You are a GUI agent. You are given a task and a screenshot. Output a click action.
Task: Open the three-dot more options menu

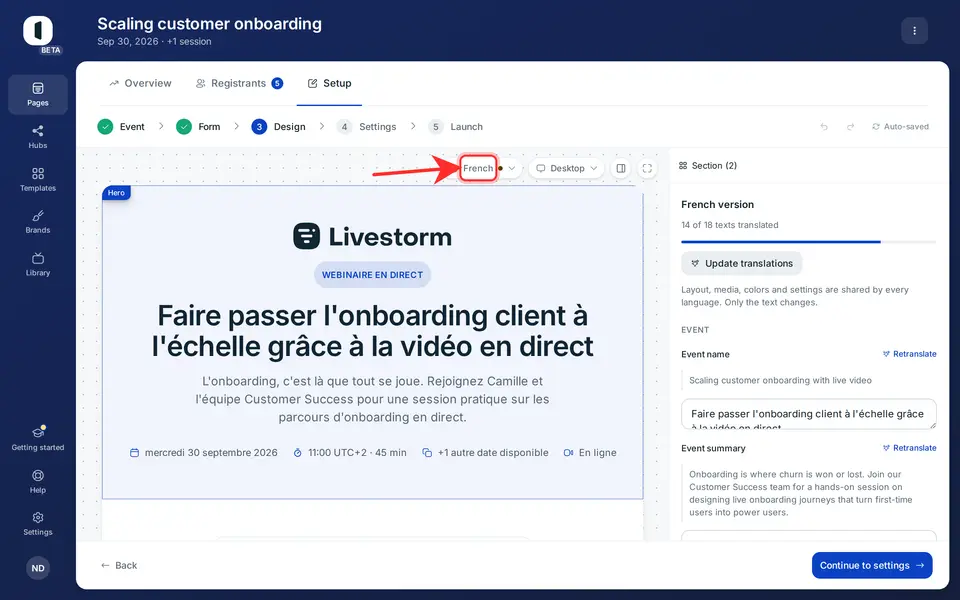[x=915, y=31]
